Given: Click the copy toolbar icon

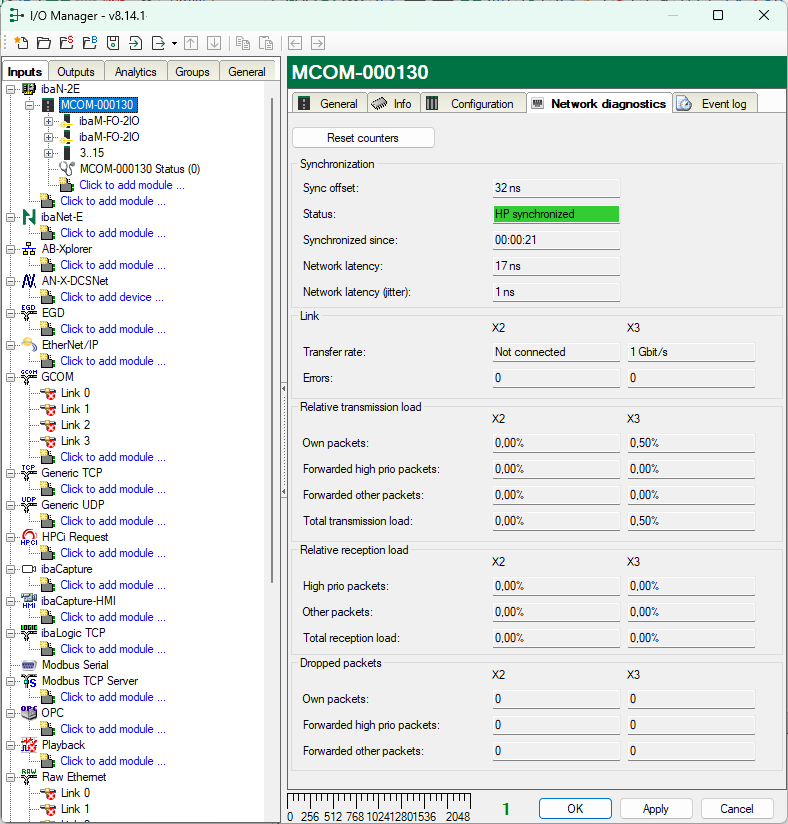Looking at the screenshot, I should (x=243, y=43).
